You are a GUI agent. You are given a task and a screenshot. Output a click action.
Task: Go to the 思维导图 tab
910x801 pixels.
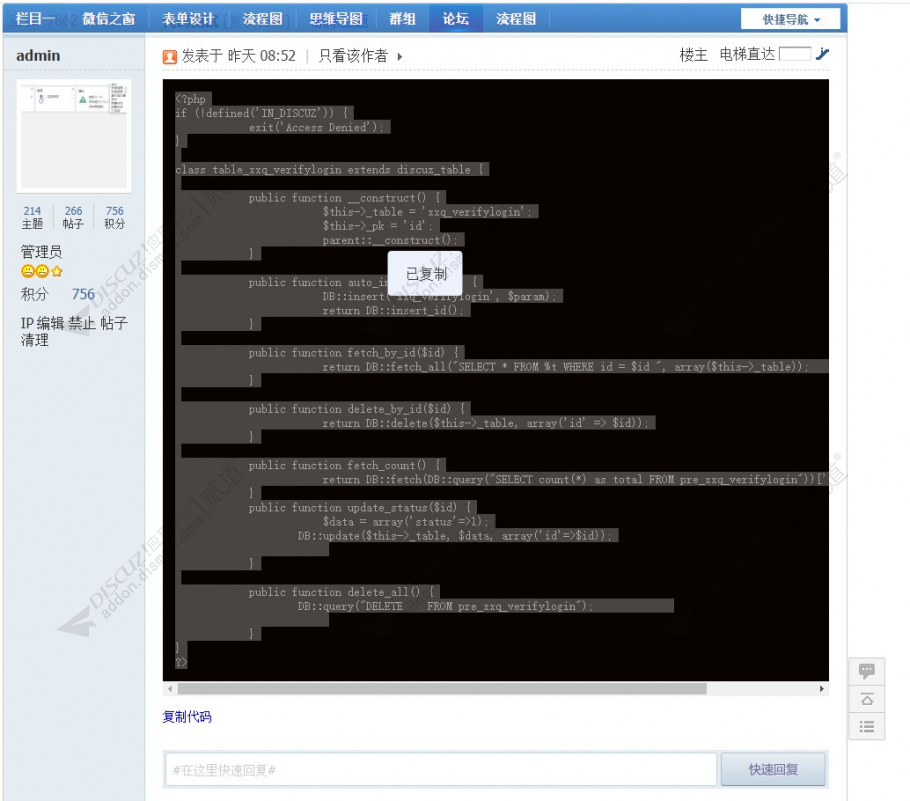point(335,19)
